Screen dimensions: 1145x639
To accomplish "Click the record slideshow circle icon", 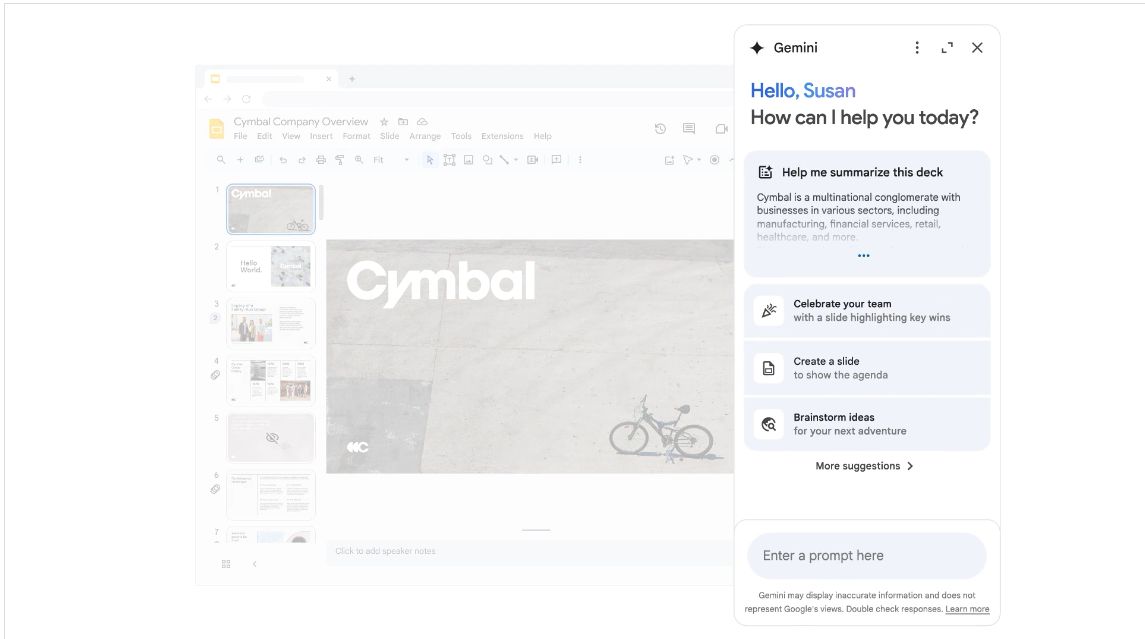I will pos(714,160).
